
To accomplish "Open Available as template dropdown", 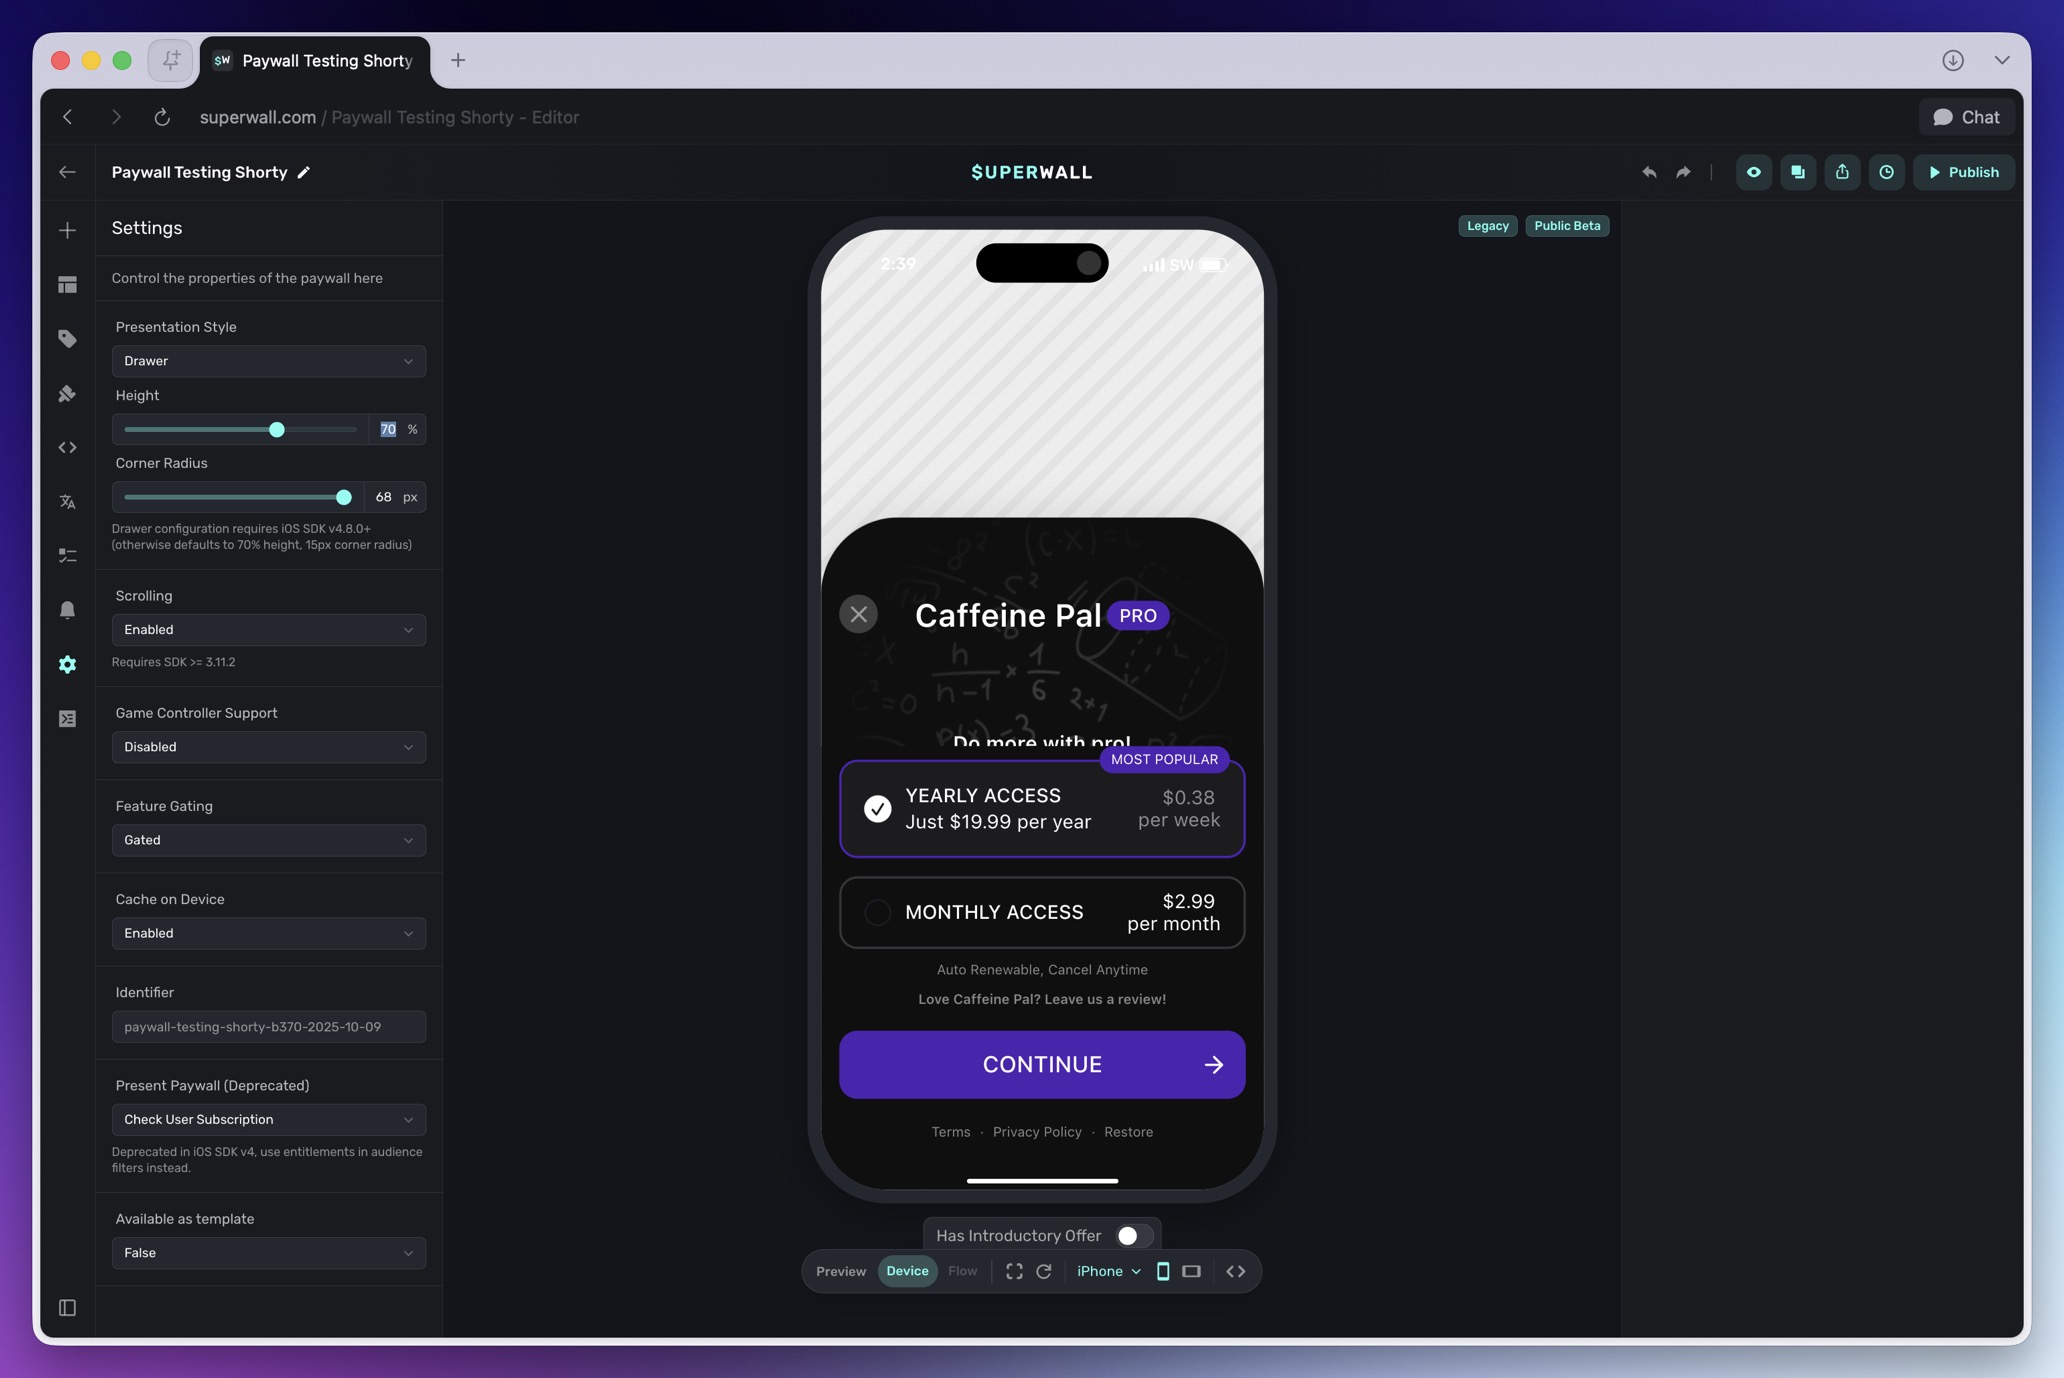I will (x=269, y=1252).
